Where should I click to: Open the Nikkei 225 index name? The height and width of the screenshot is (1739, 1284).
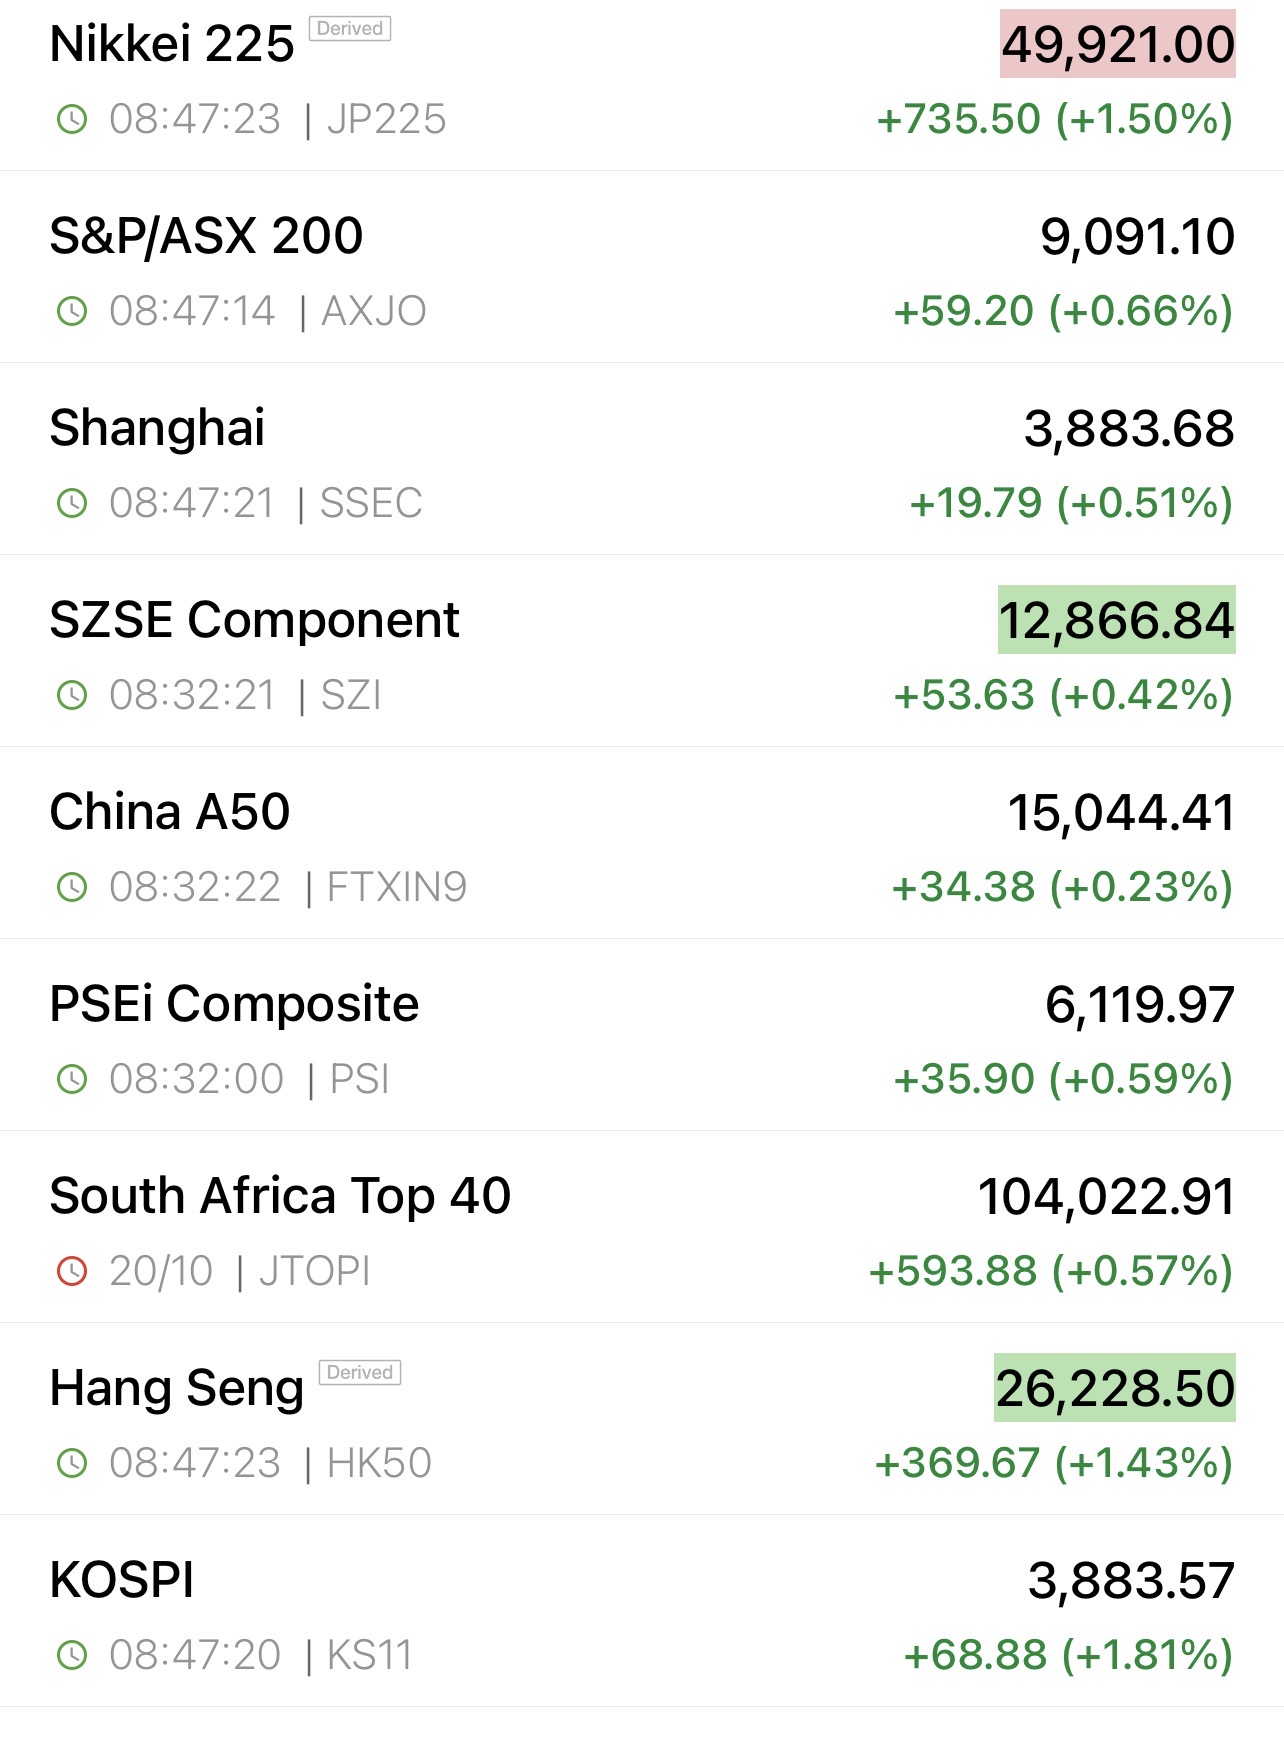click(x=172, y=45)
